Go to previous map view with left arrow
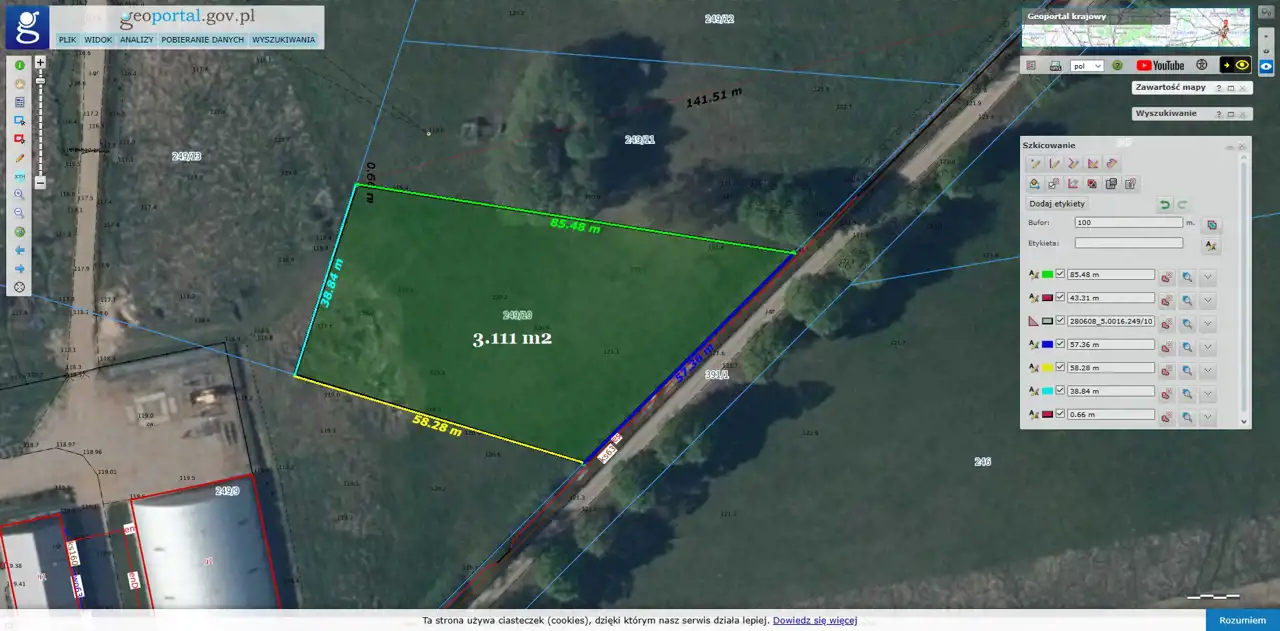Image resolution: width=1280 pixels, height=631 pixels. [19, 250]
